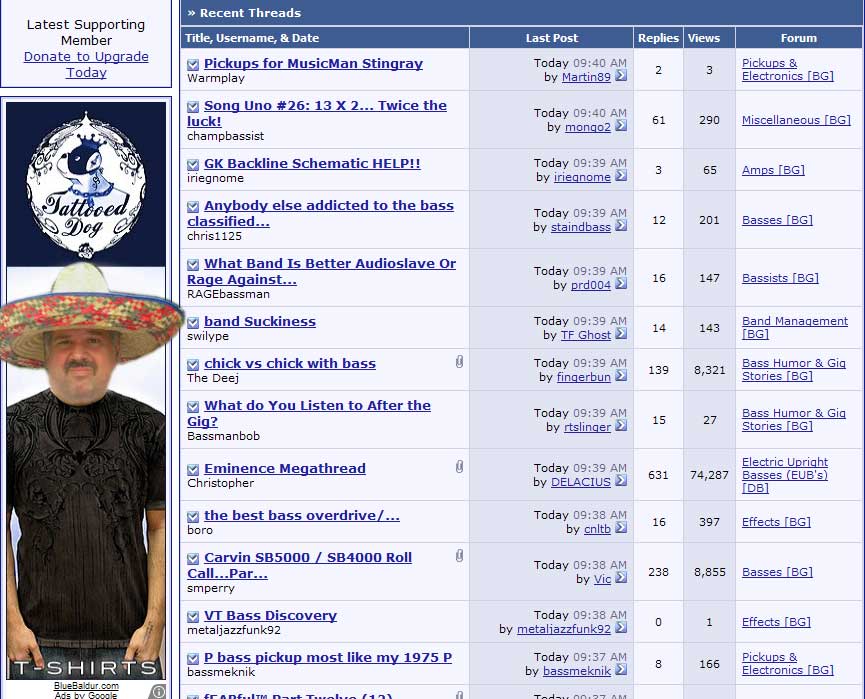Open band Suckiness thread

(260, 321)
